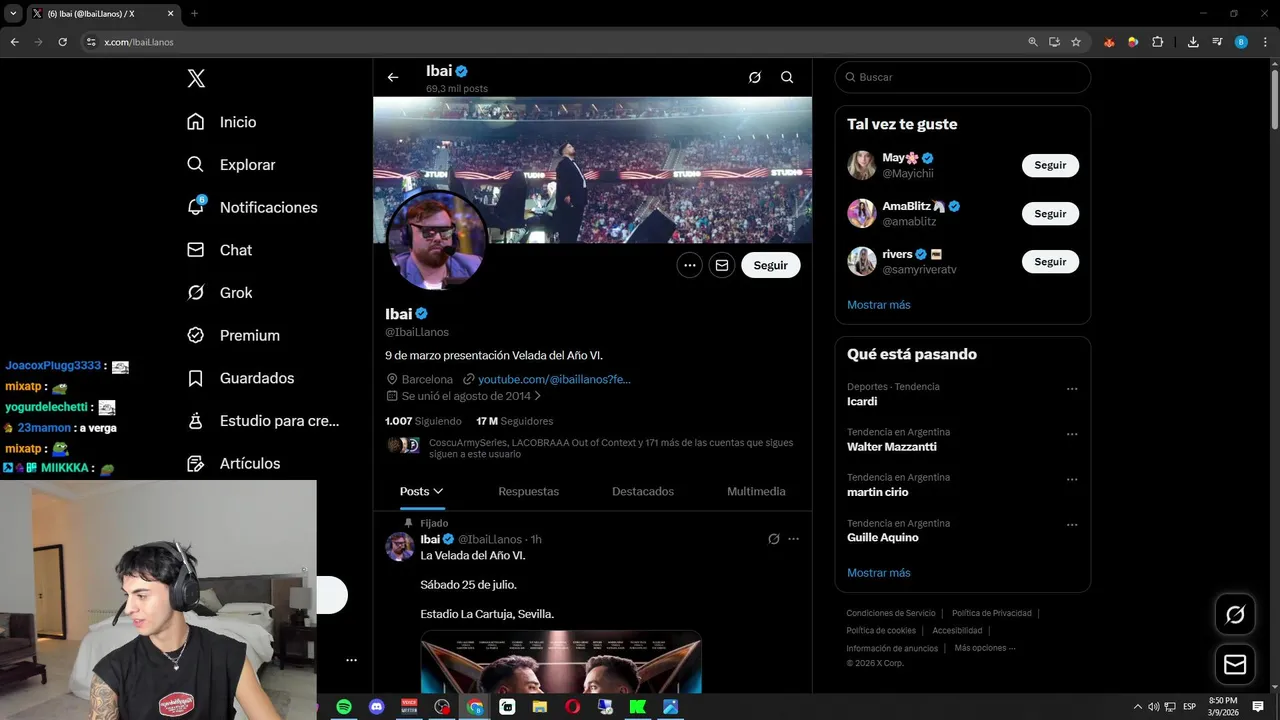Open Condiciones de Servicio link
This screenshot has width=1280, height=720.
pos(891,613)
